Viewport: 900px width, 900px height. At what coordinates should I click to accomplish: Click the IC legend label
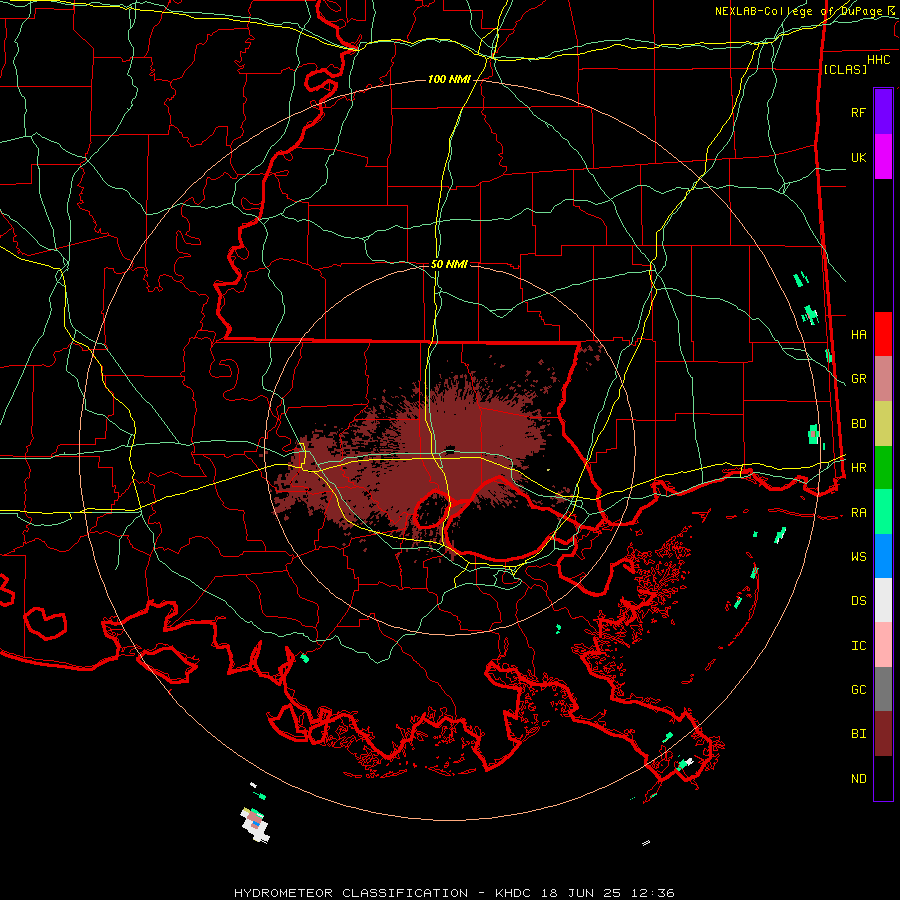coord(858,646)
